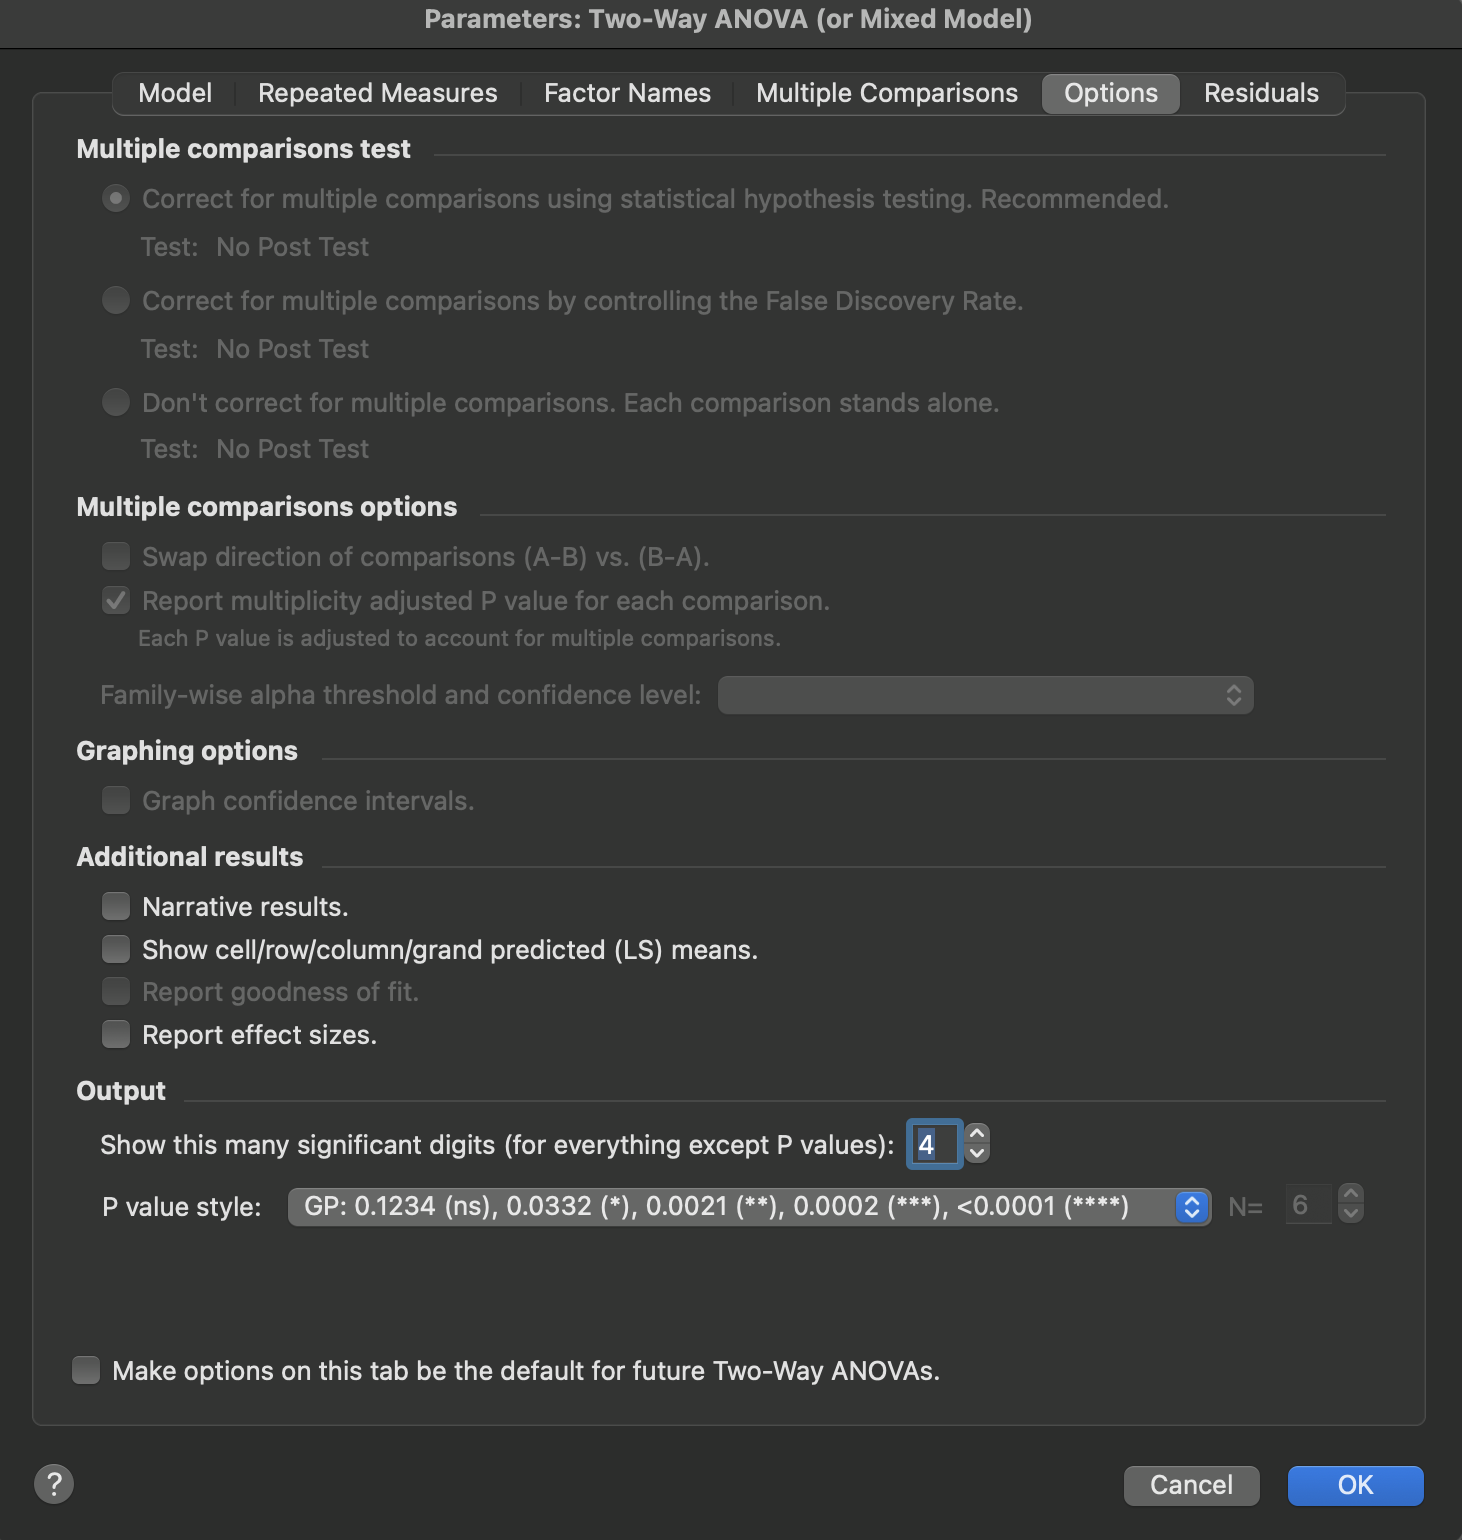1462x1540 pixels.
Task: Enable Report effect sizes checkbox
Action: point(116,1034)
